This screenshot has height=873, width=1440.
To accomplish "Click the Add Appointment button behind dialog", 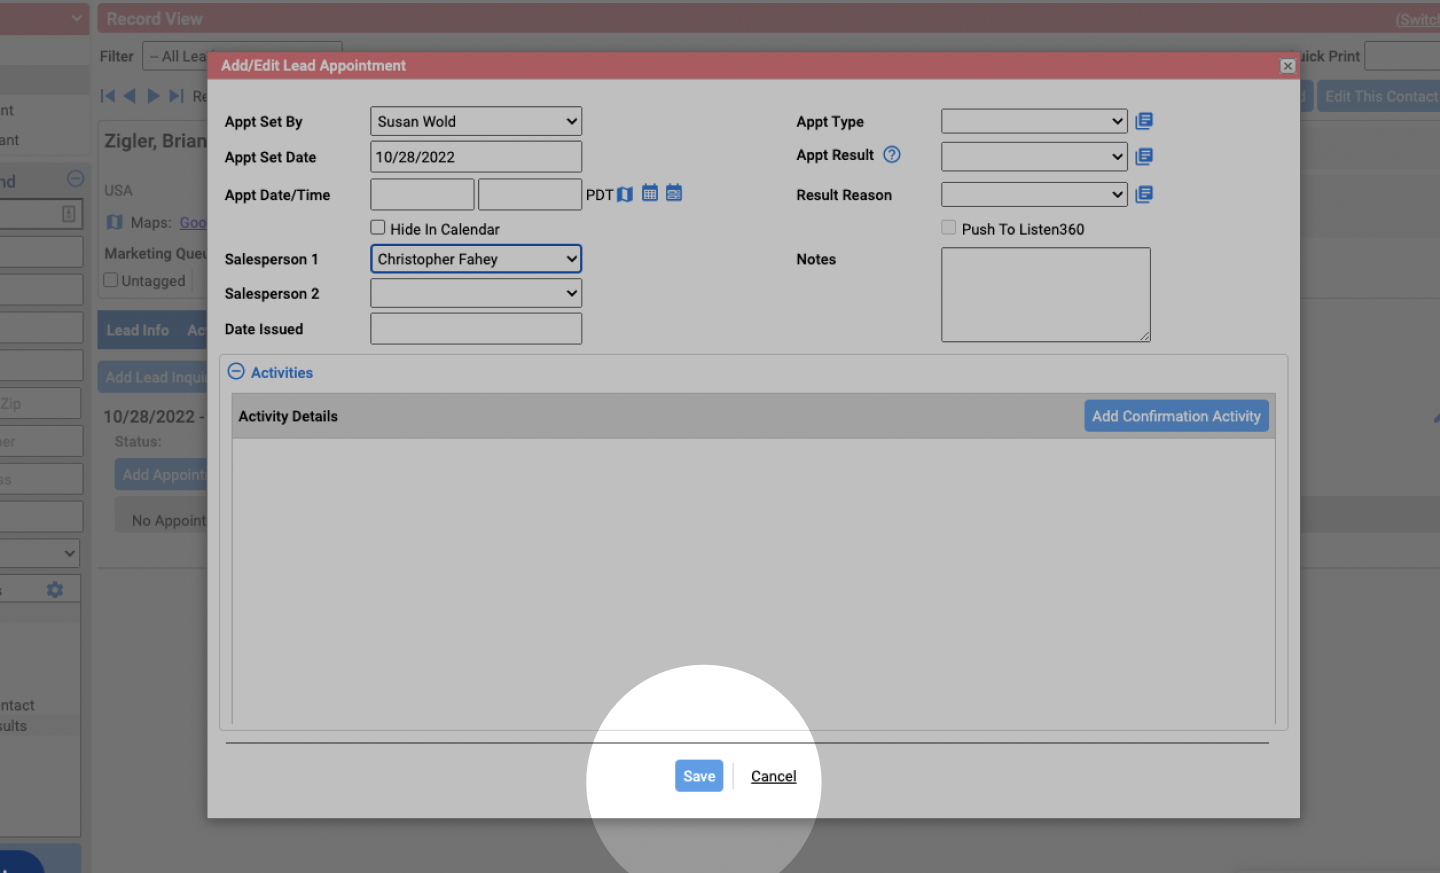I will coord(161,475).
